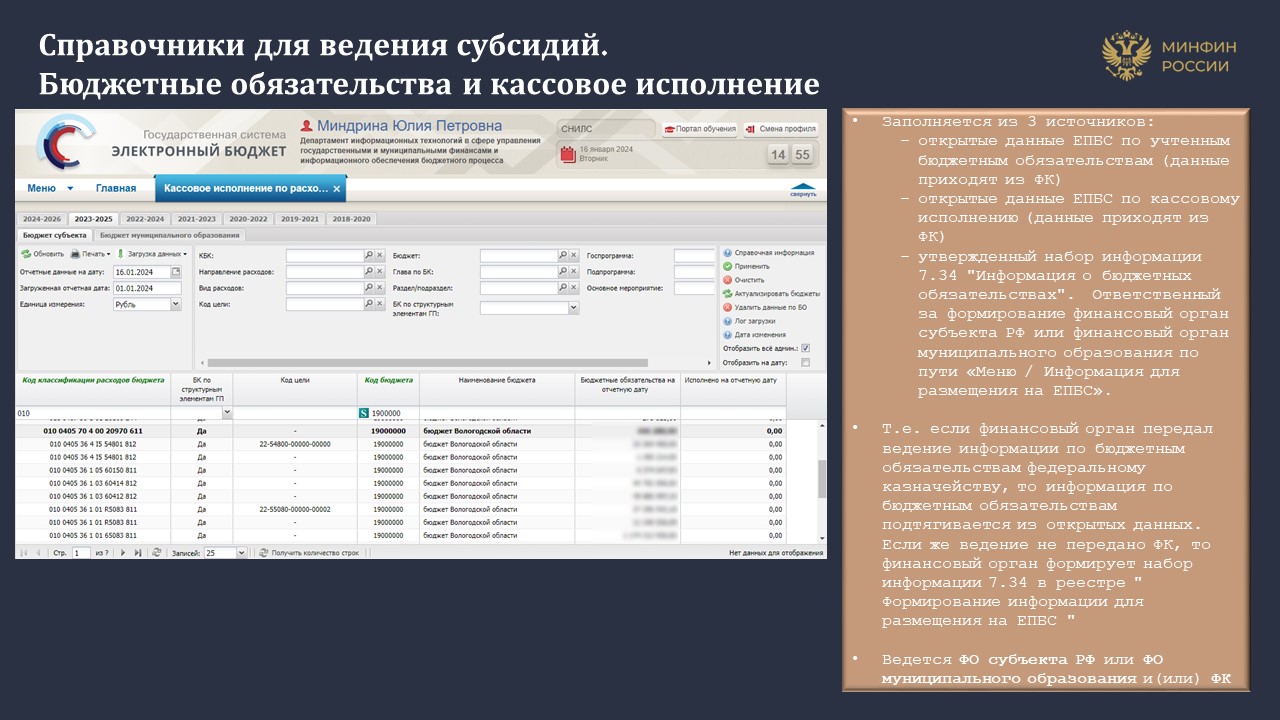Click the Портал обучения button
The height and width of the screenshot is (720, 1280).
tap(700, 129)
